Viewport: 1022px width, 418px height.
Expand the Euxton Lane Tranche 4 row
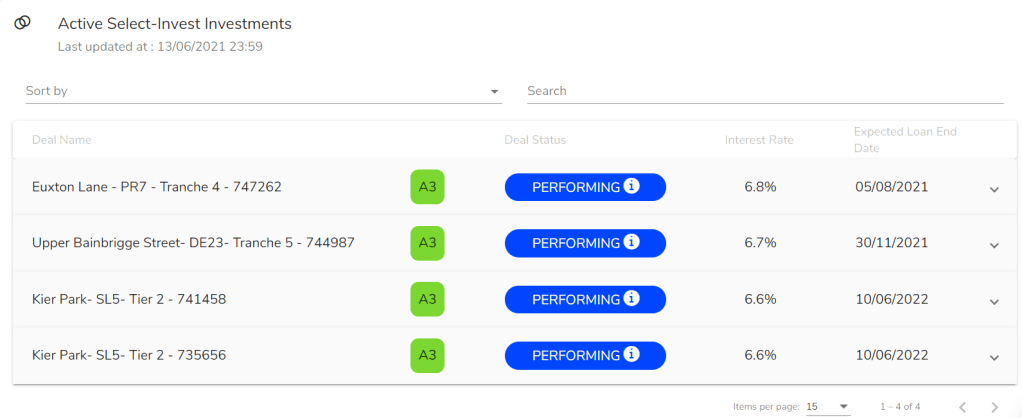click(994, 189)
